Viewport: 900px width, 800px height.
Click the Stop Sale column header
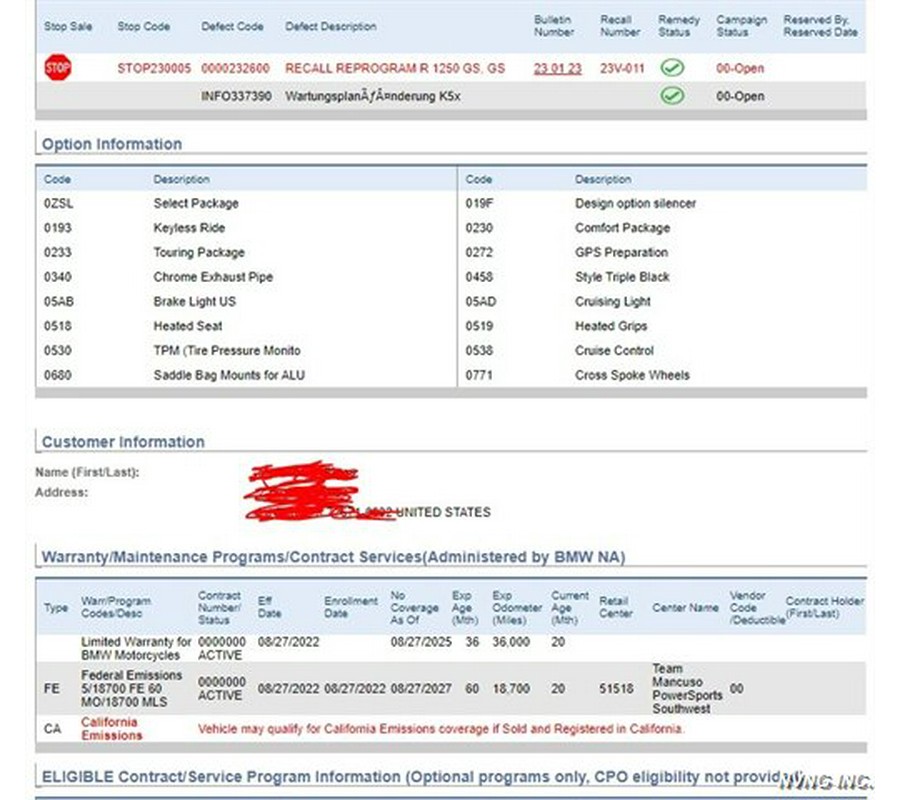(x=68, y=26)
